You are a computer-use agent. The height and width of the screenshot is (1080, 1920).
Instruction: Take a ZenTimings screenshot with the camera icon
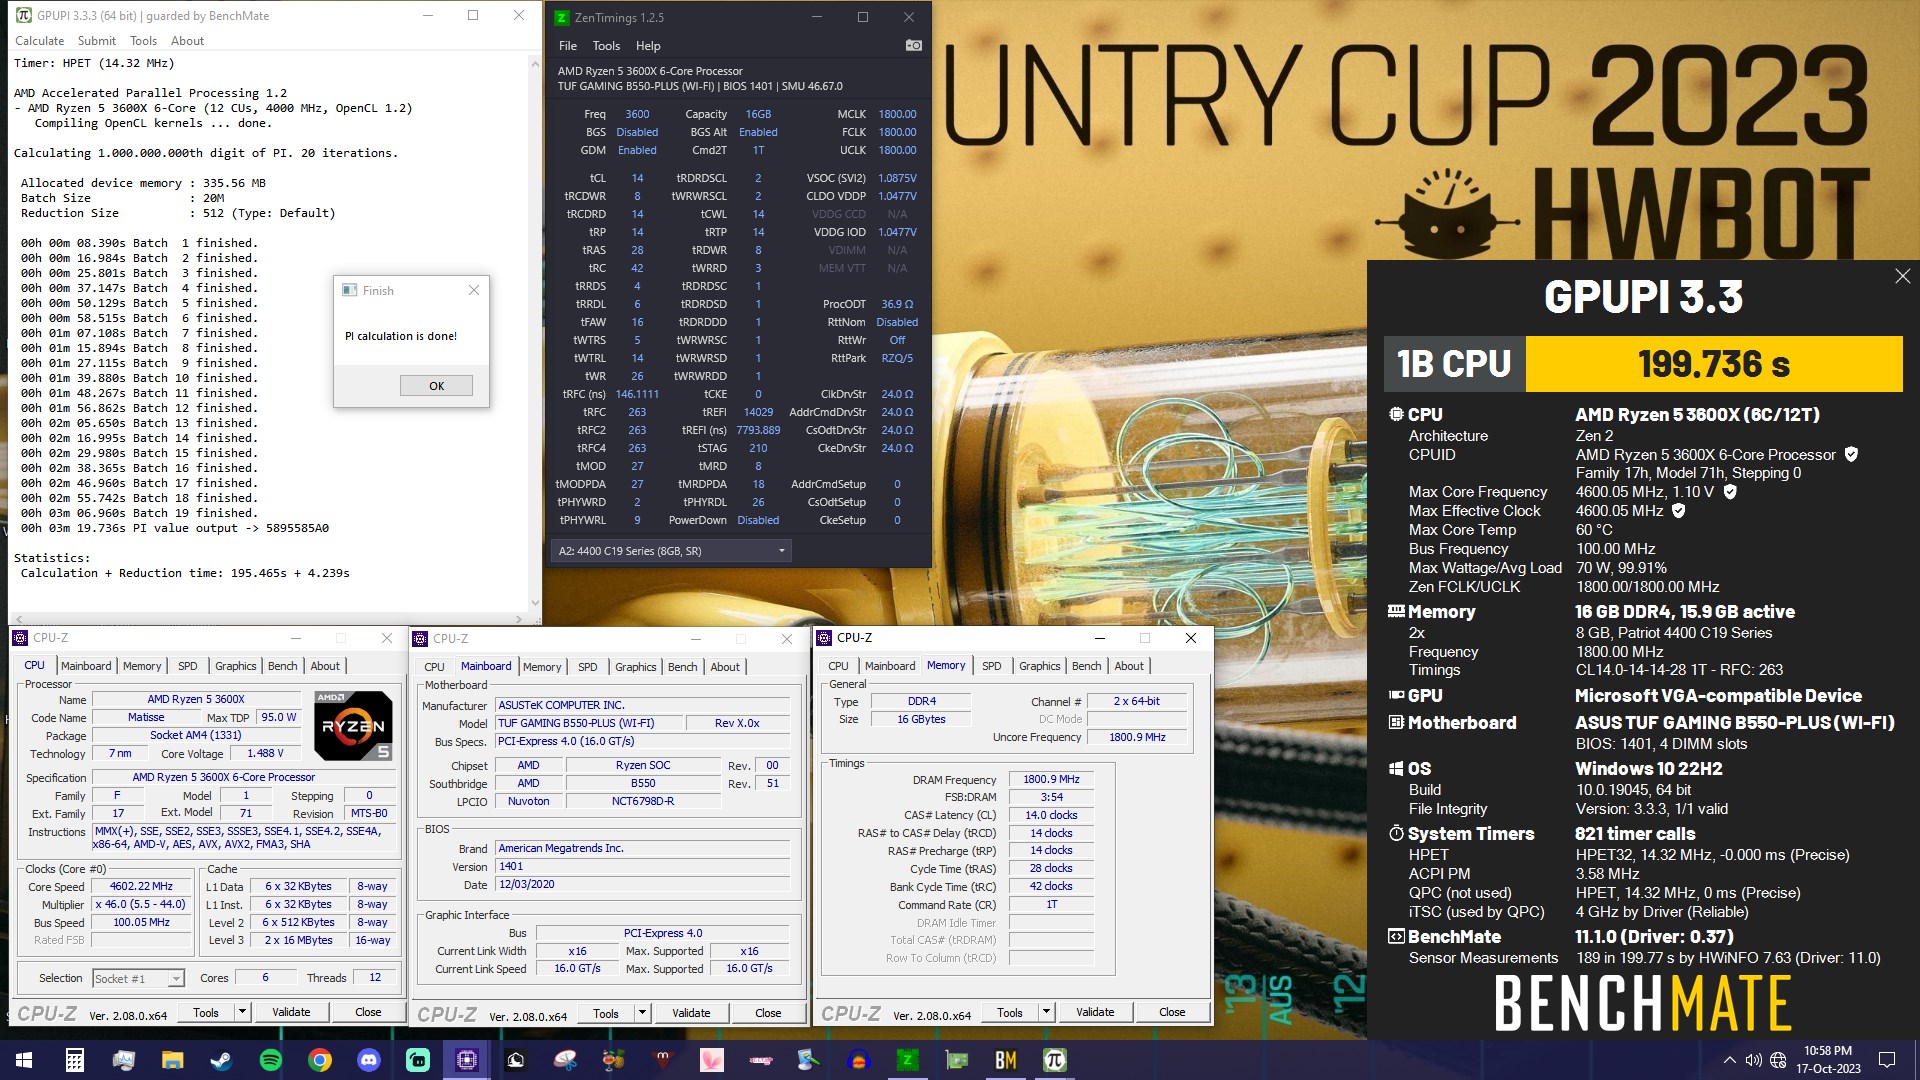pyautogui.click(x=913, y=45)
